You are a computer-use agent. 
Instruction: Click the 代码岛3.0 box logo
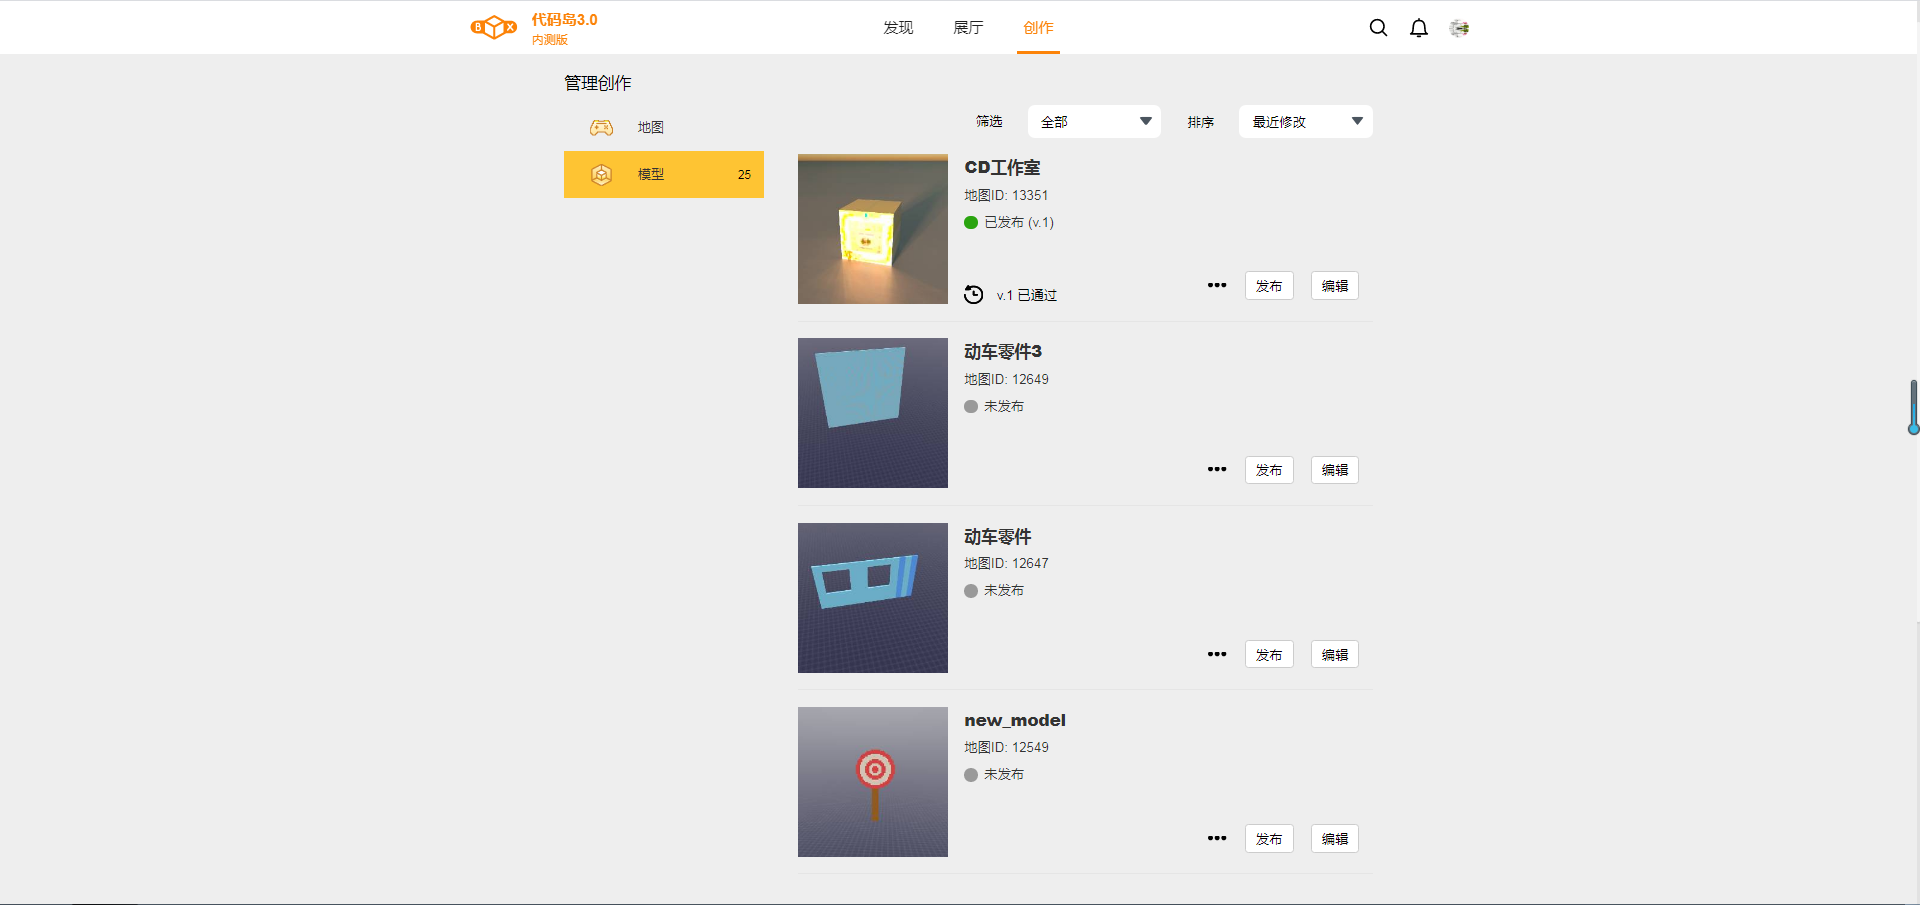[494, 28]
